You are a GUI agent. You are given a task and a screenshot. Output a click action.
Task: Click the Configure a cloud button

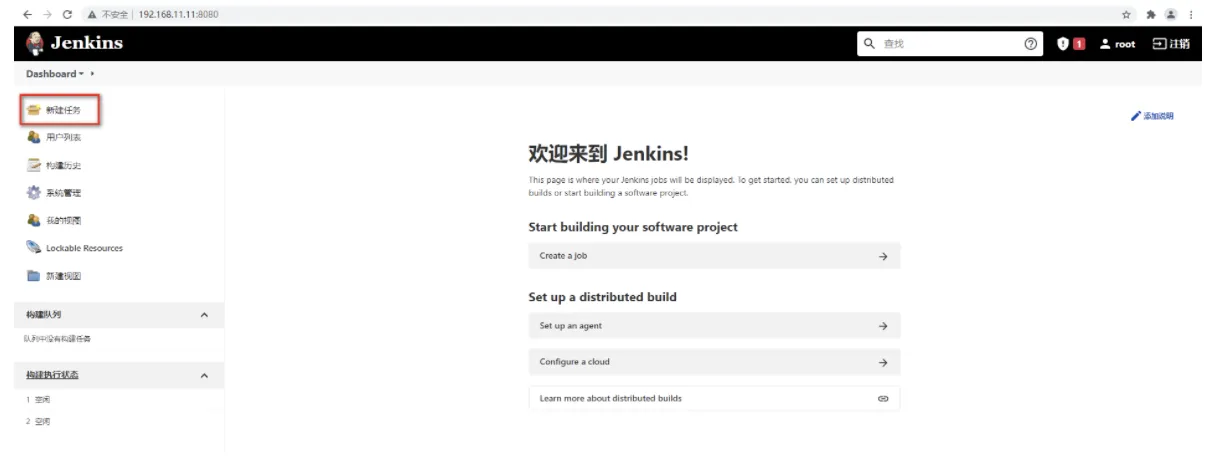point(714,361)
